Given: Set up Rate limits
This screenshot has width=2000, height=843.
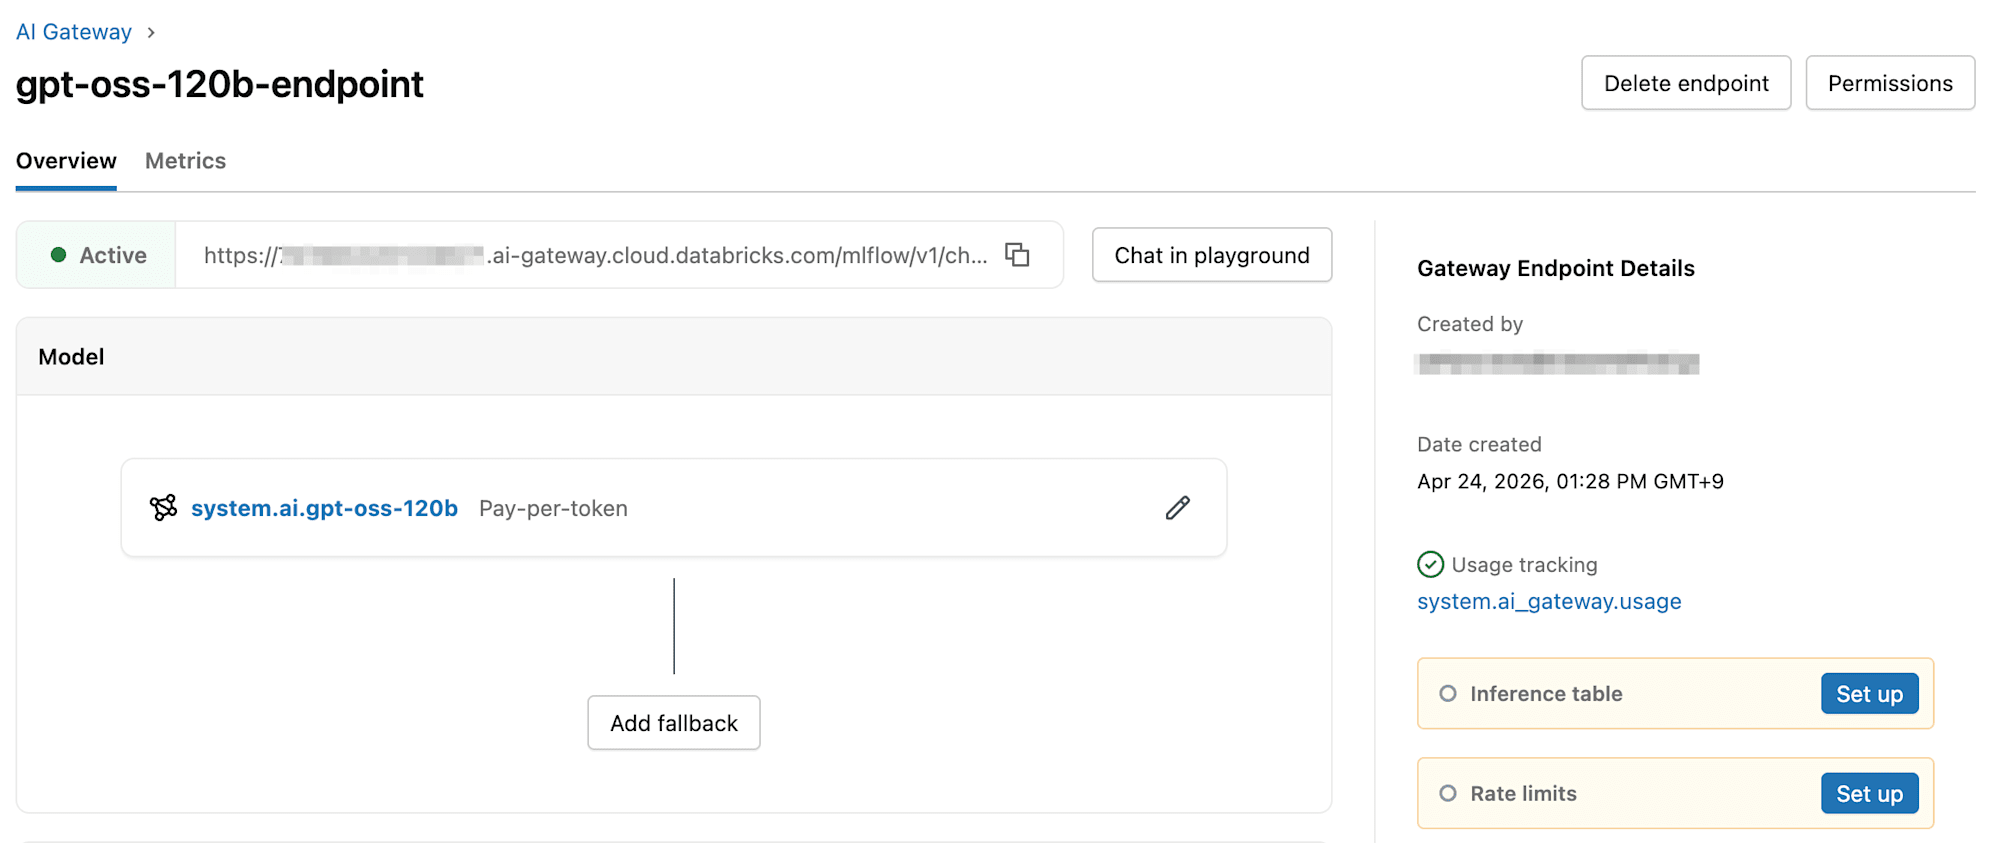Looking at the screenshot, I should point(1869,794).
